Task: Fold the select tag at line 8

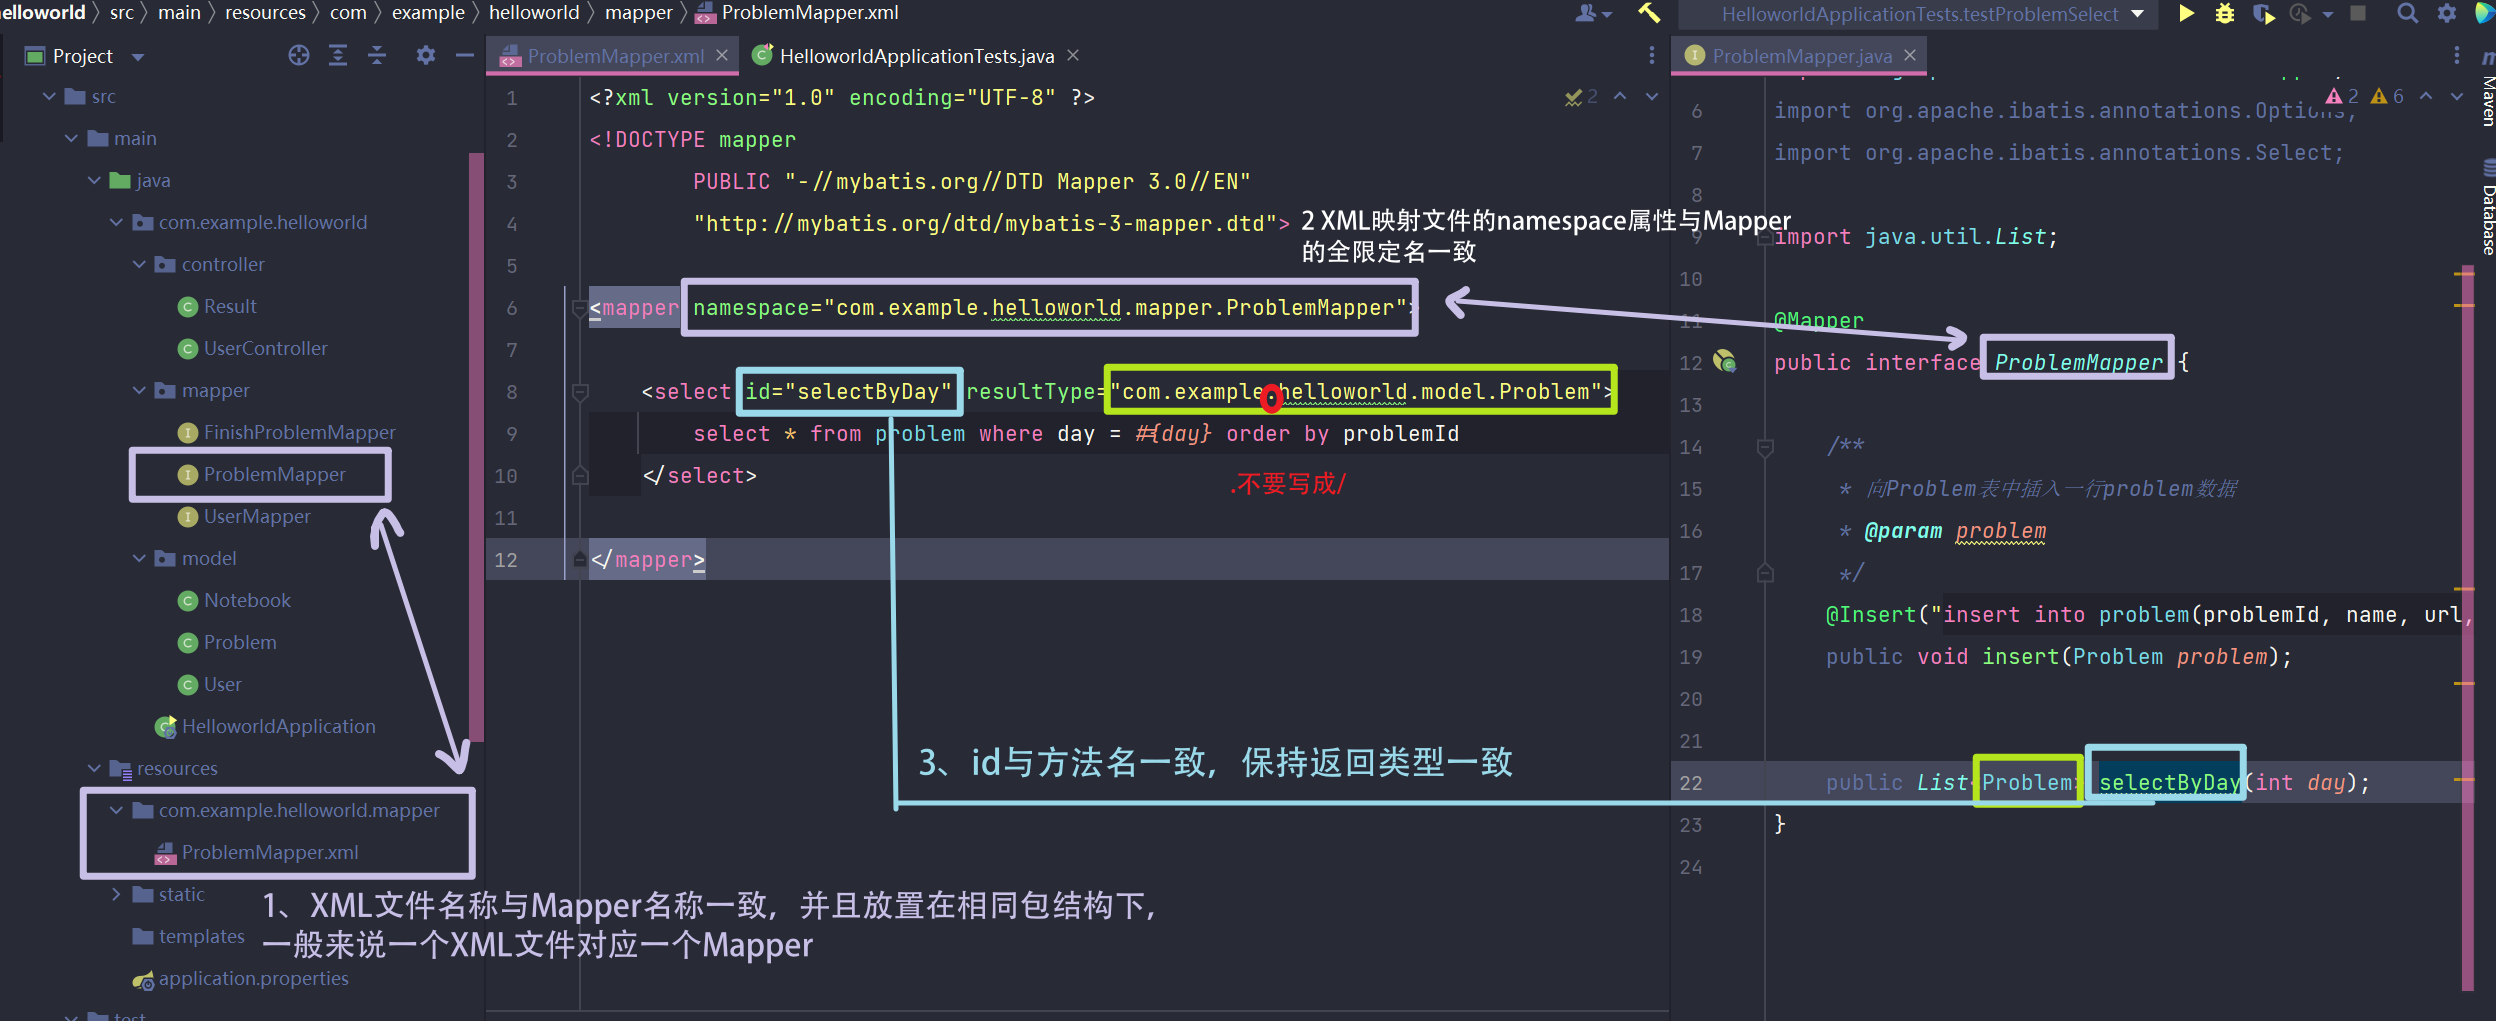Action: coord(580,392)
